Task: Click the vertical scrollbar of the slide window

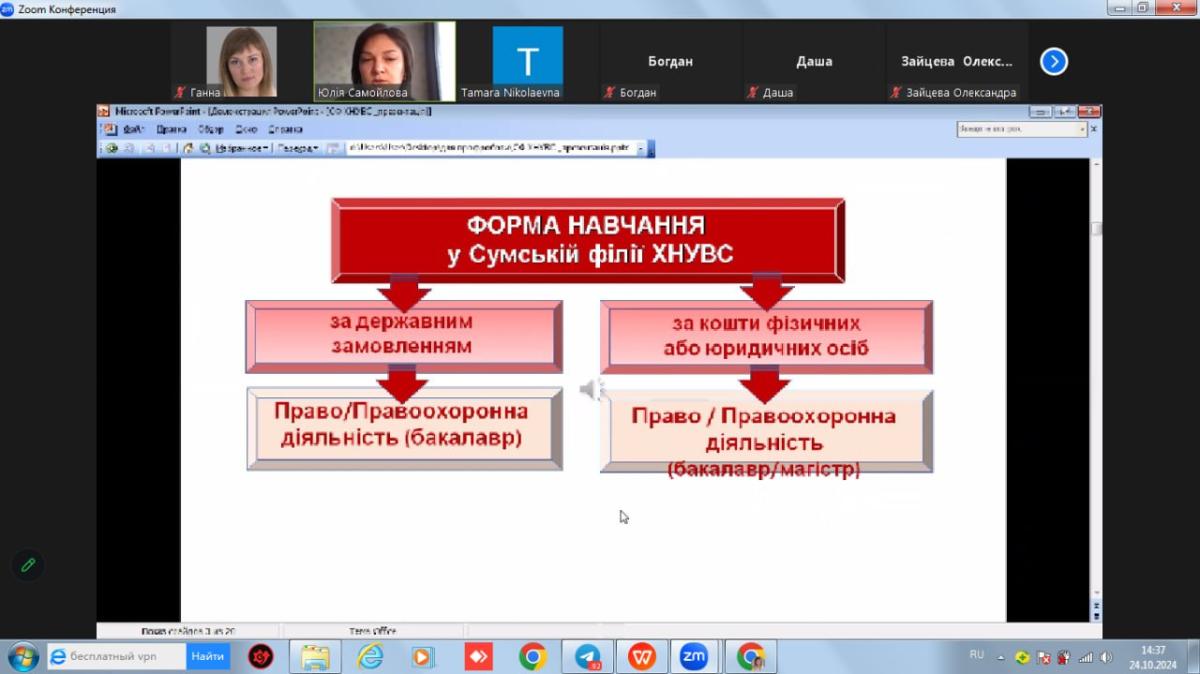Action: click(1096, 390)
